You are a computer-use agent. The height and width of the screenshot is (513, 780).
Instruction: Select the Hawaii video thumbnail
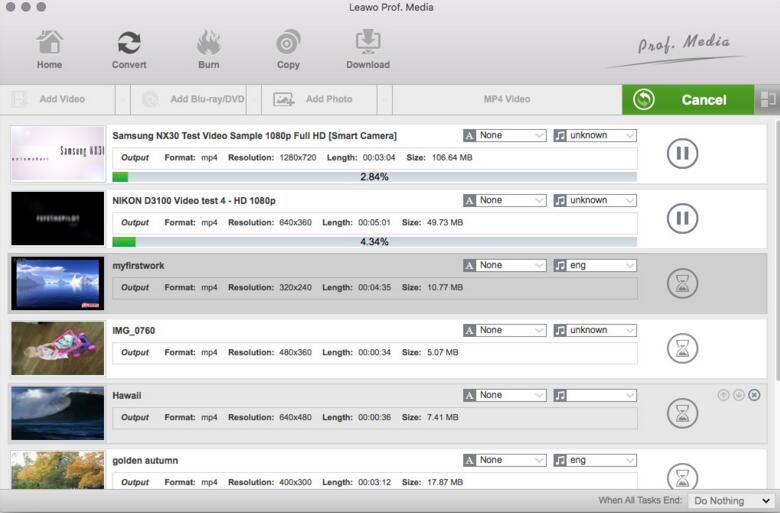pyautogui.click(x=58, y=413)
